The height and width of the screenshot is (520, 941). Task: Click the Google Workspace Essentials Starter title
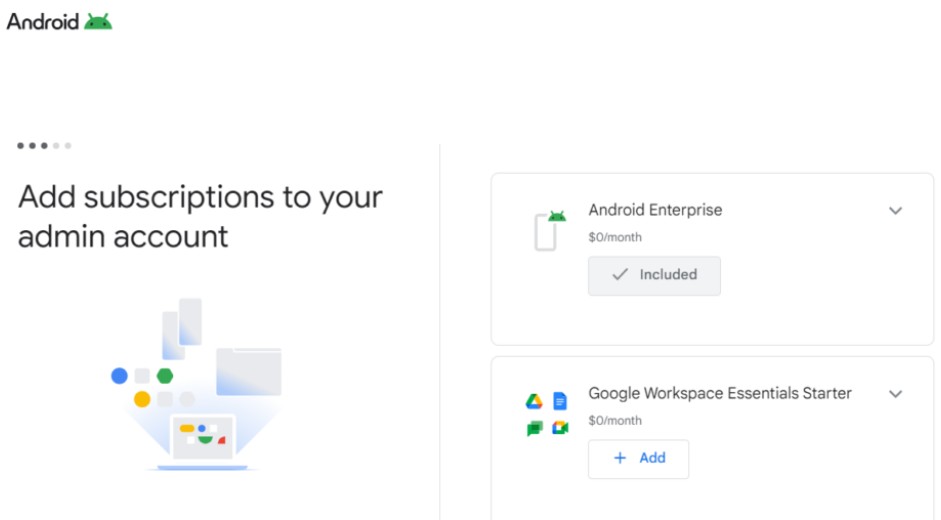tap(720, 393)
